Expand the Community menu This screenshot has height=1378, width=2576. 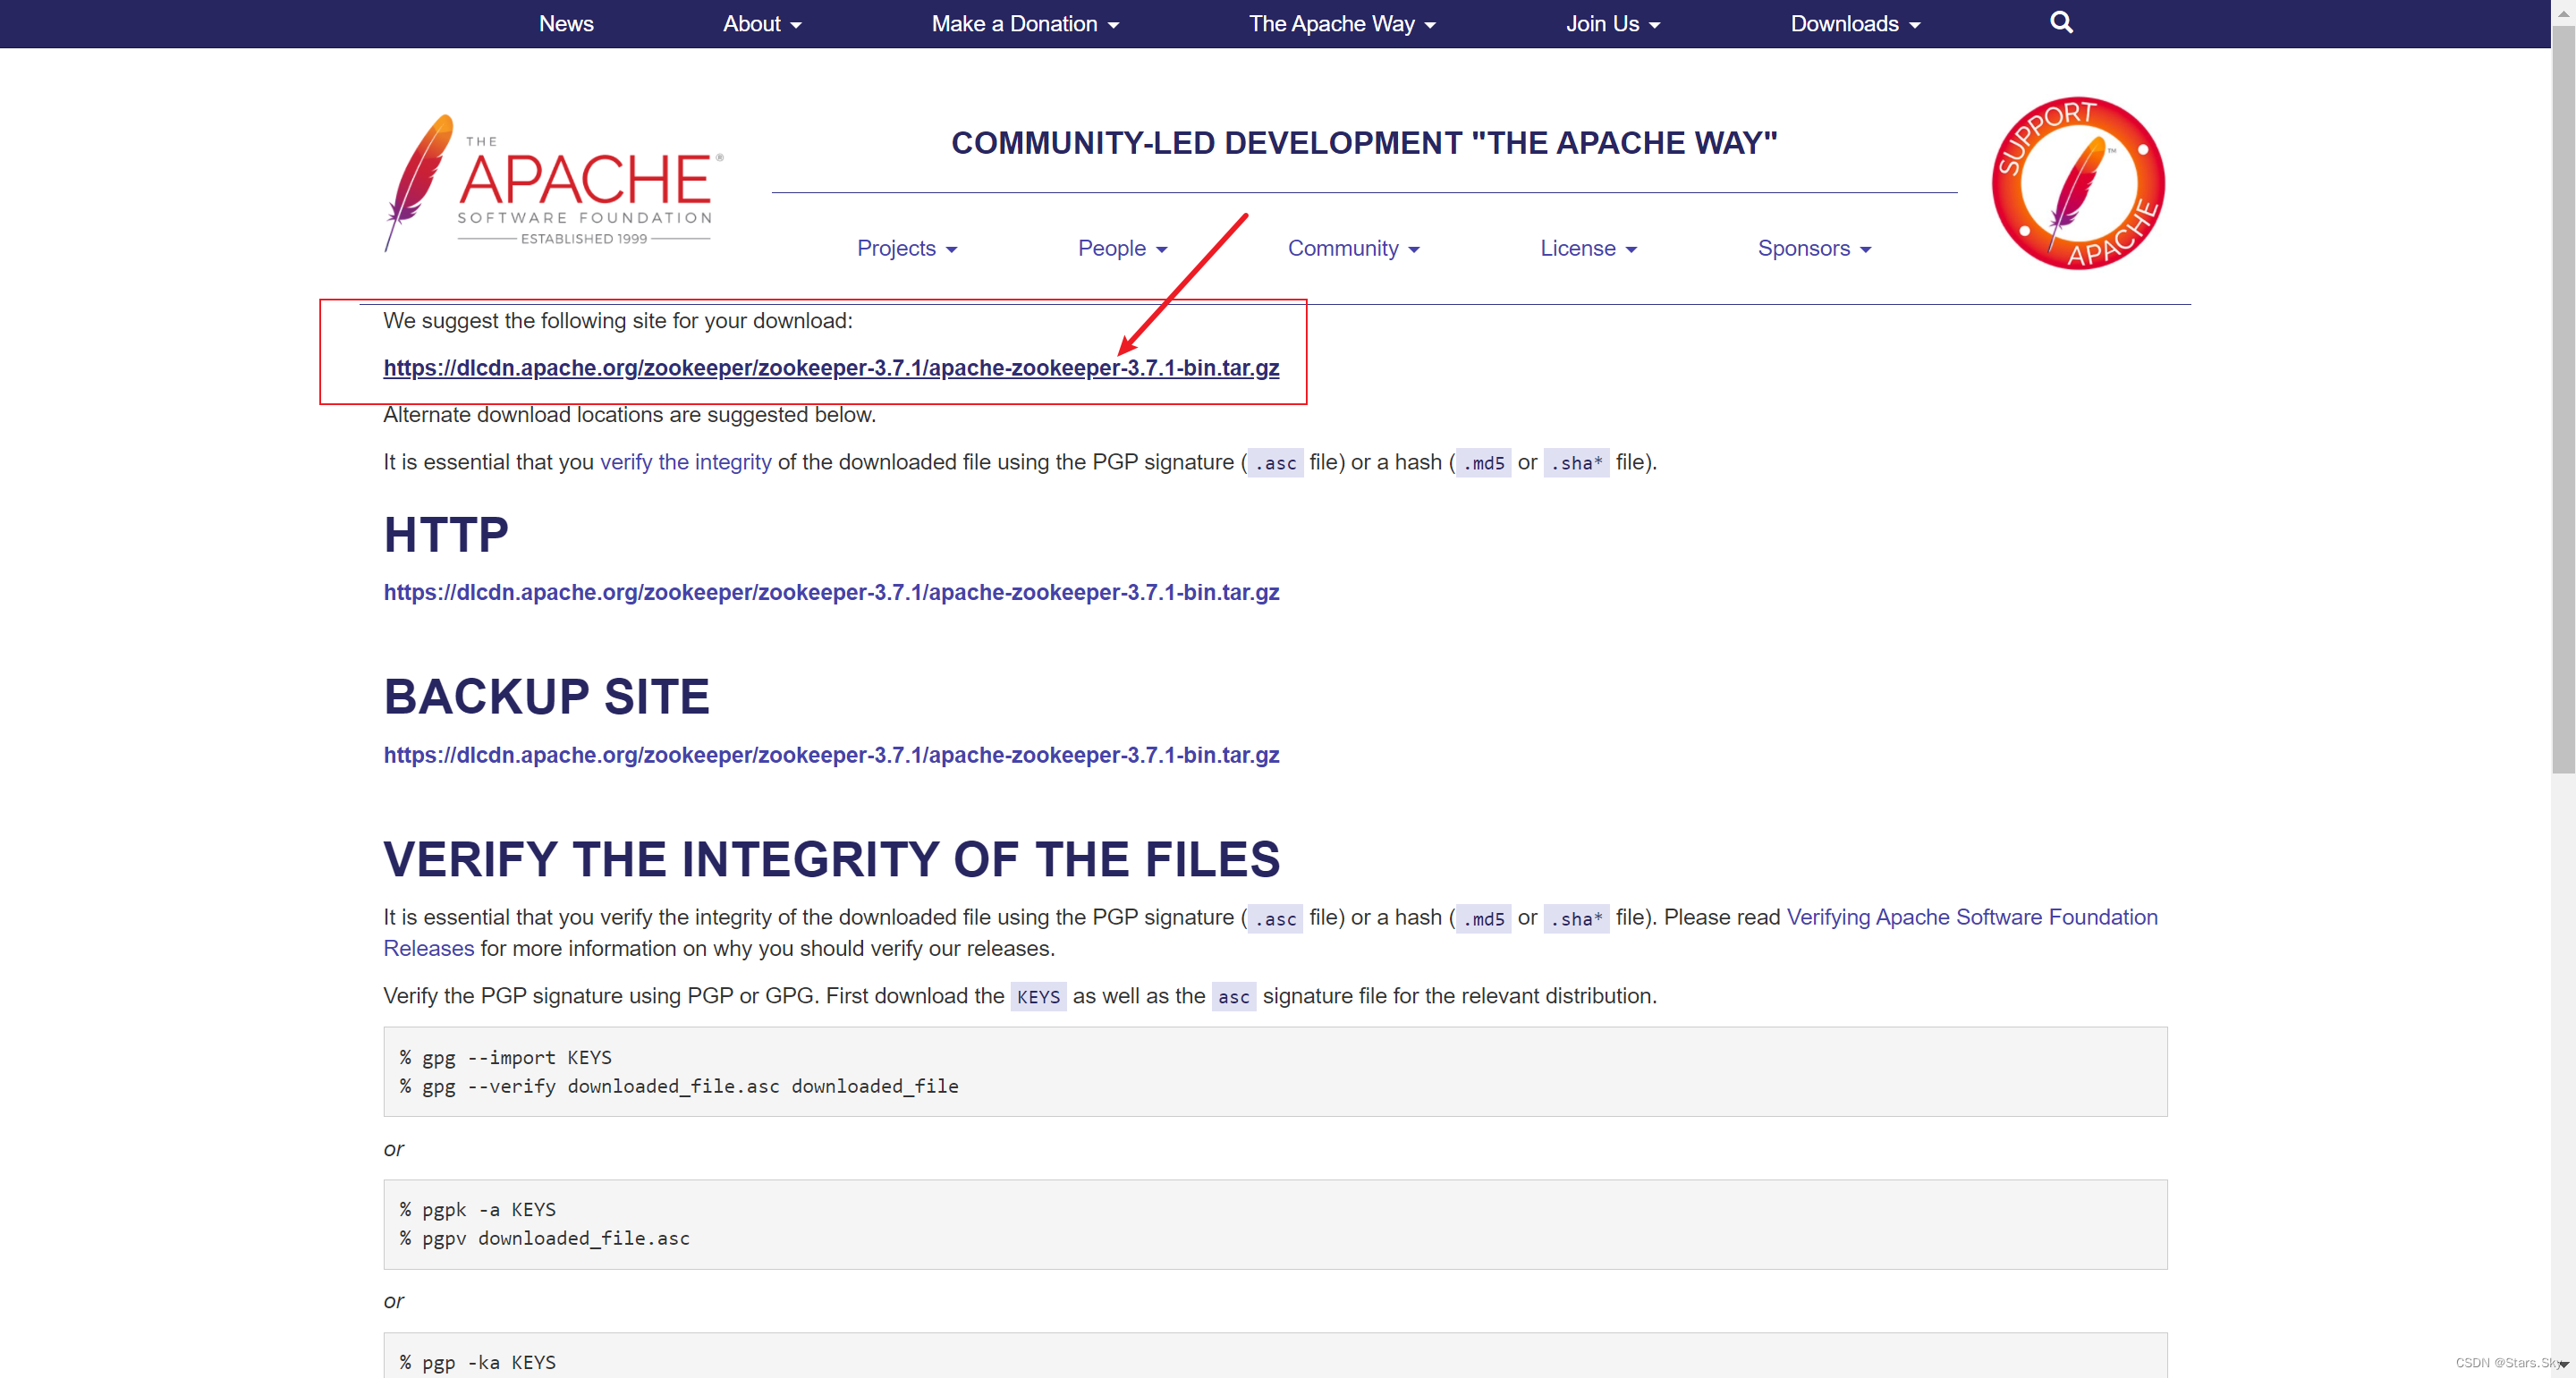[x=1353, y=248]
